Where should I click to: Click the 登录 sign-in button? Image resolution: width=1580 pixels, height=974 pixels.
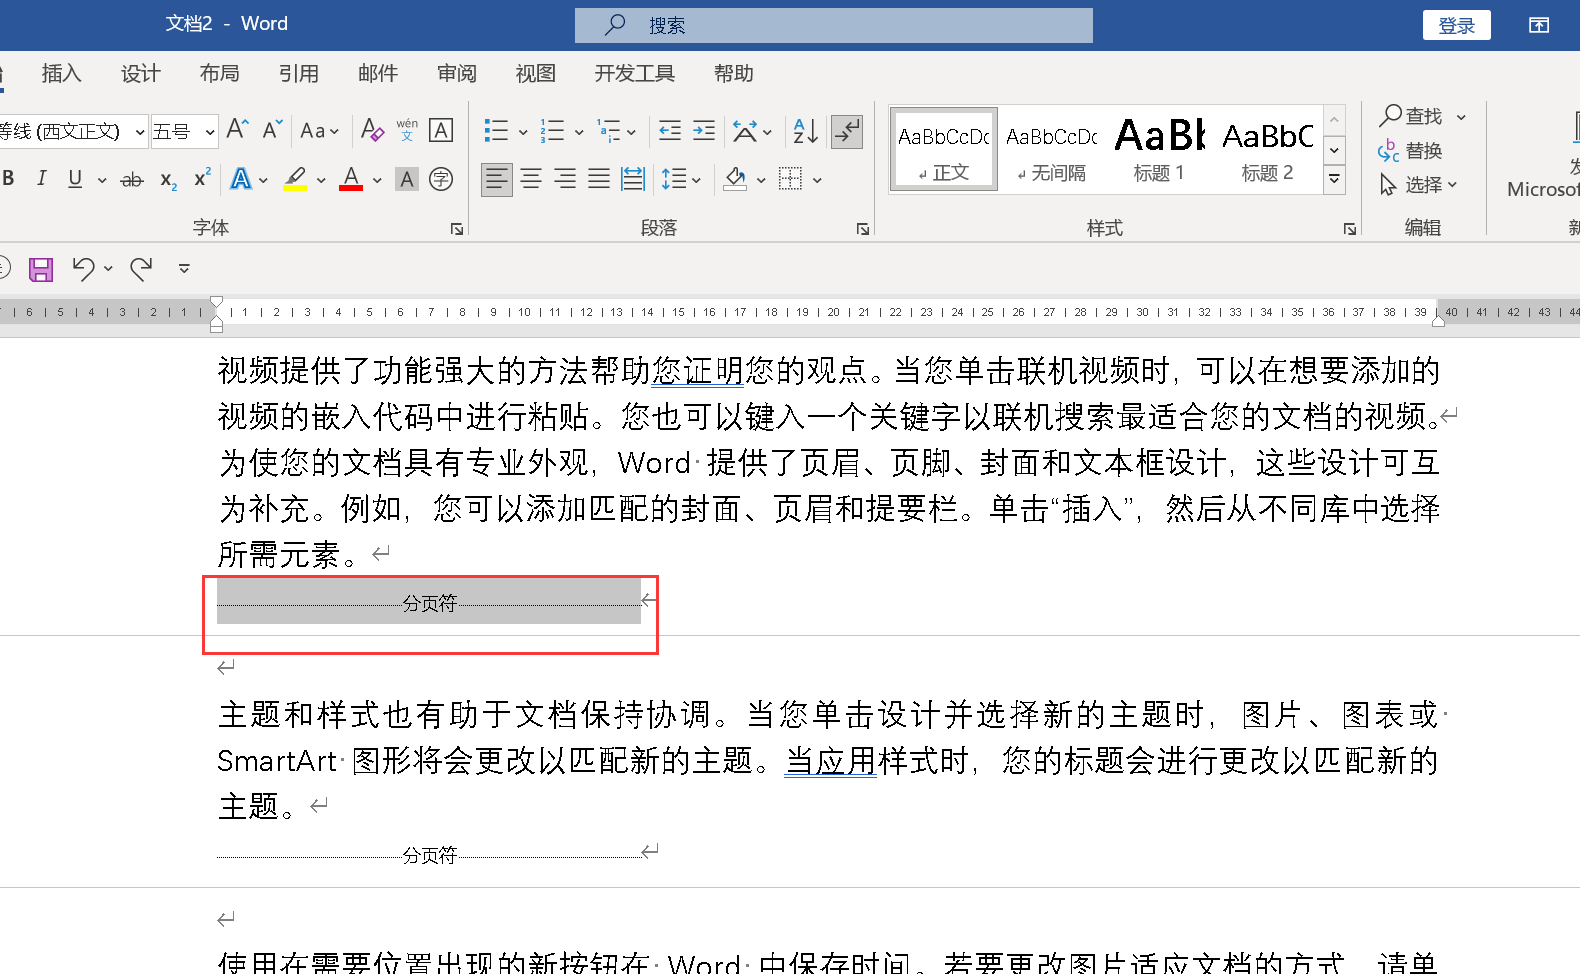coord(1456,26)
